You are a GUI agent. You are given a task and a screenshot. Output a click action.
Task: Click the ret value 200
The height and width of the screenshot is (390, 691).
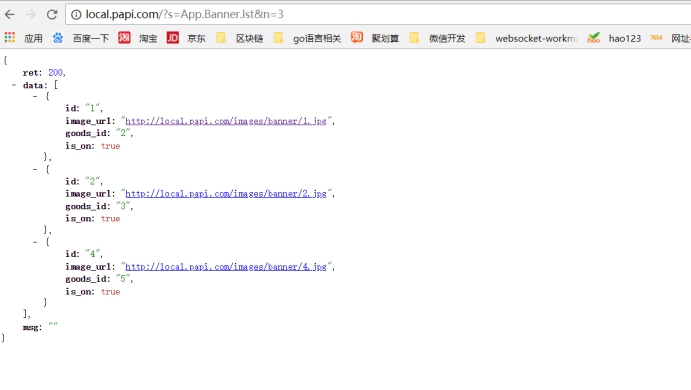click(55, 73)
